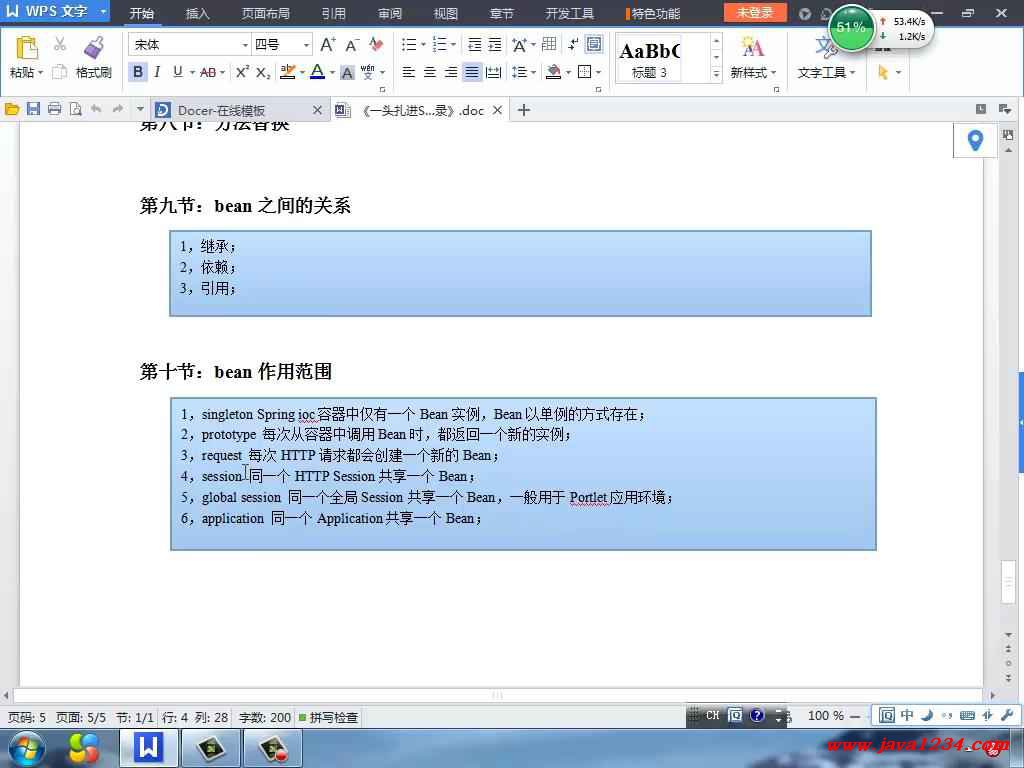Select Align right
Image resolution: width=1024 pixels, height=768 pixels.
(451, 72)
